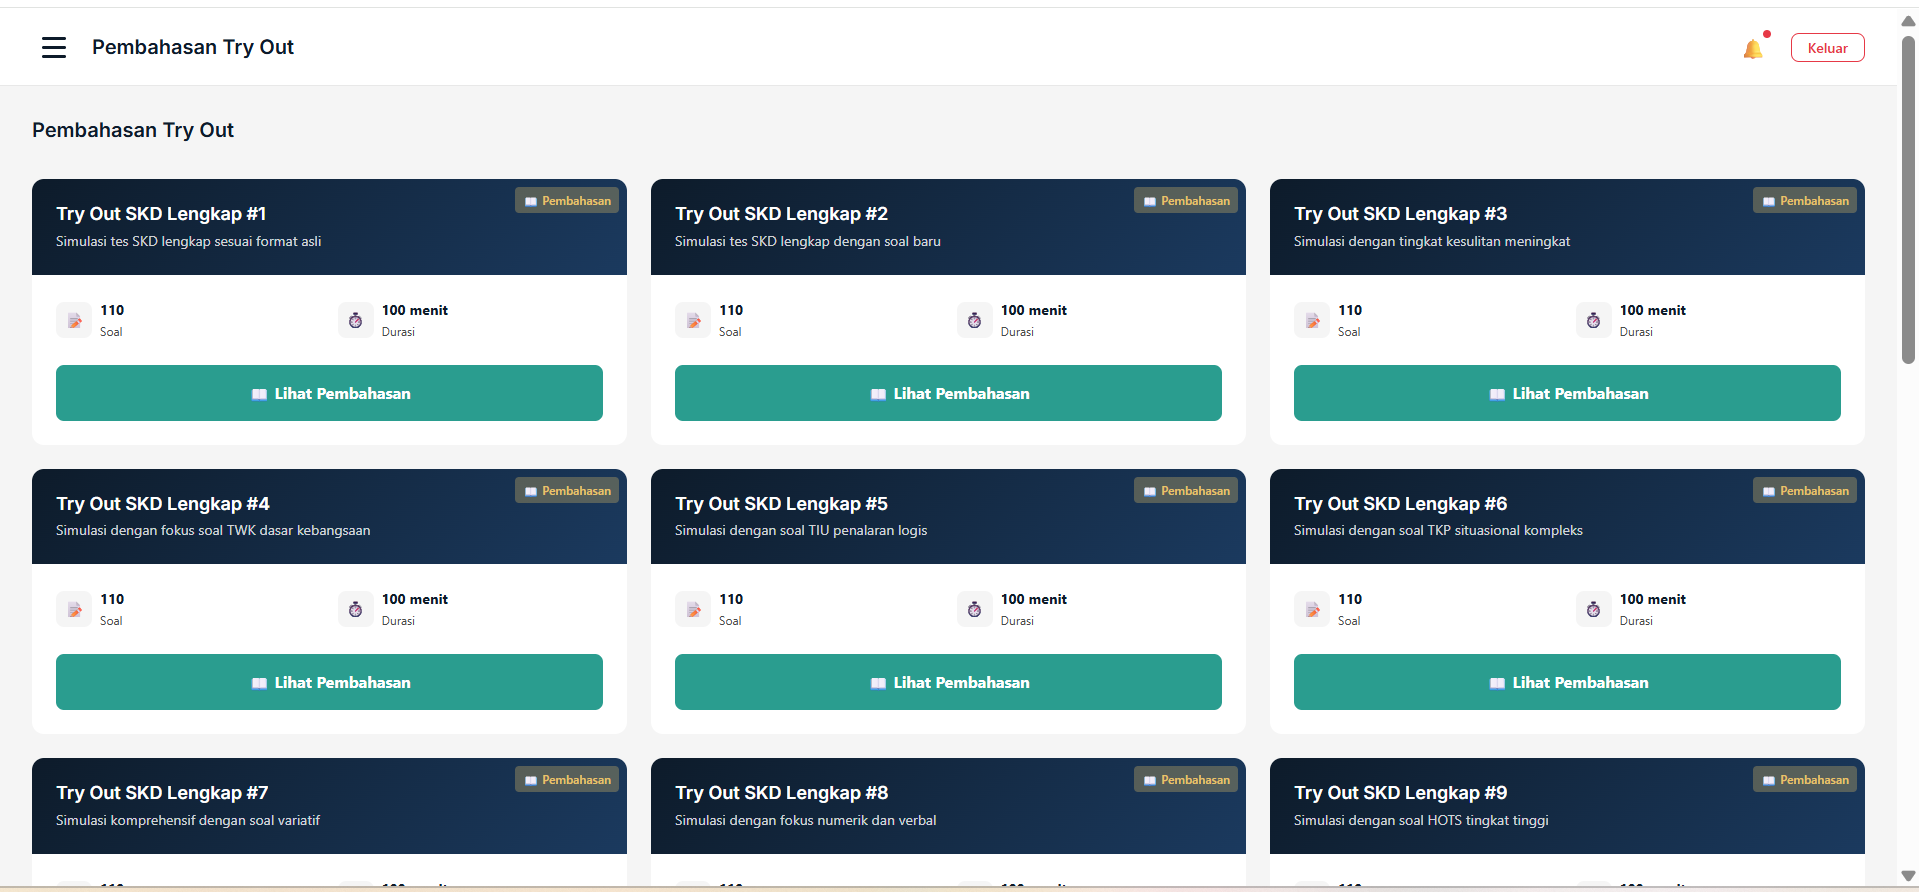
Task: Click the scrollbar down arrow
Action: tap(1908, 876)
